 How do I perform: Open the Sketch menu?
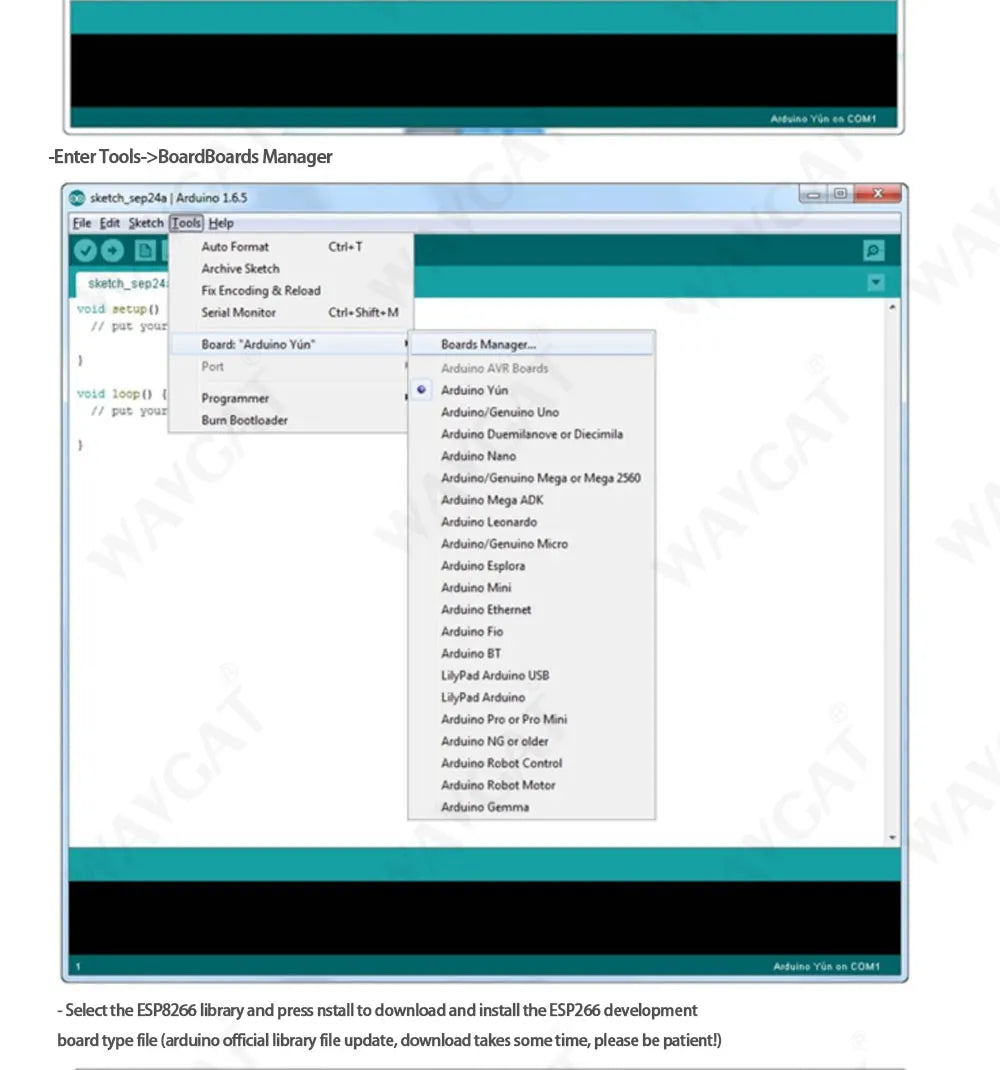tap(146, 223)
